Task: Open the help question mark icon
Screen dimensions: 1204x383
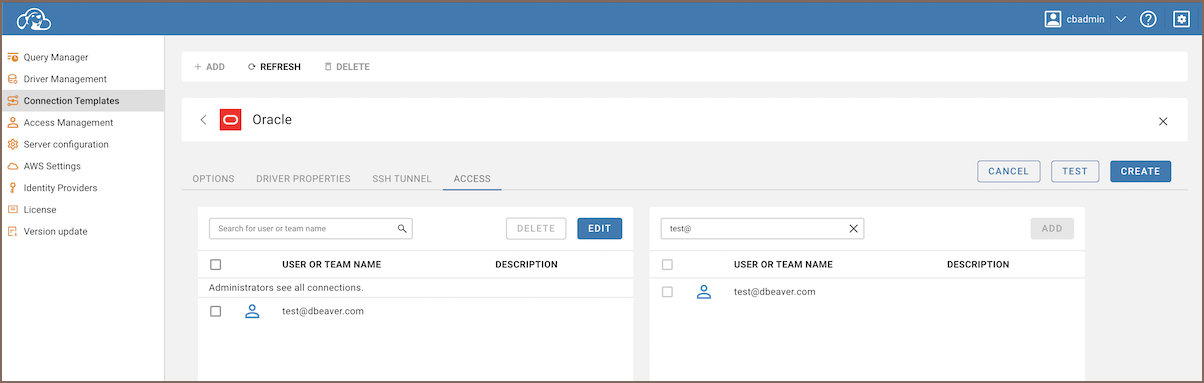Action: tap(1148, 19)
